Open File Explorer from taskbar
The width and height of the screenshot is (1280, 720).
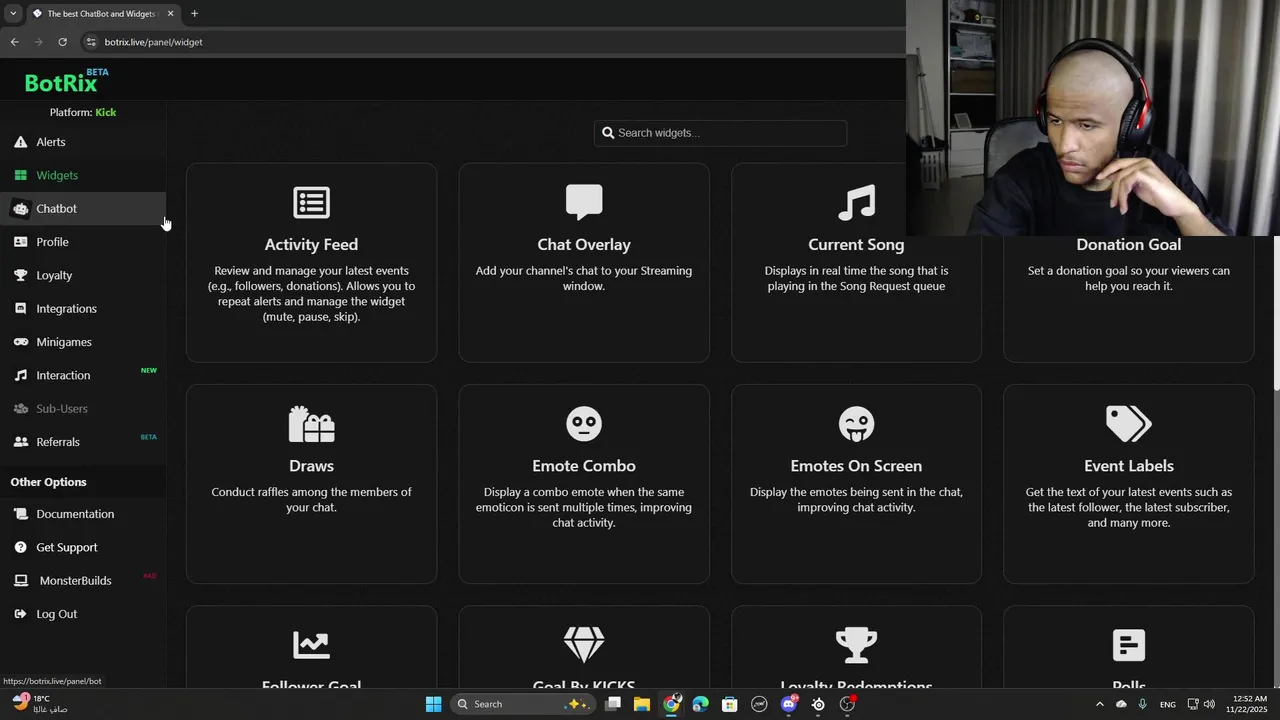click(642, 704)
